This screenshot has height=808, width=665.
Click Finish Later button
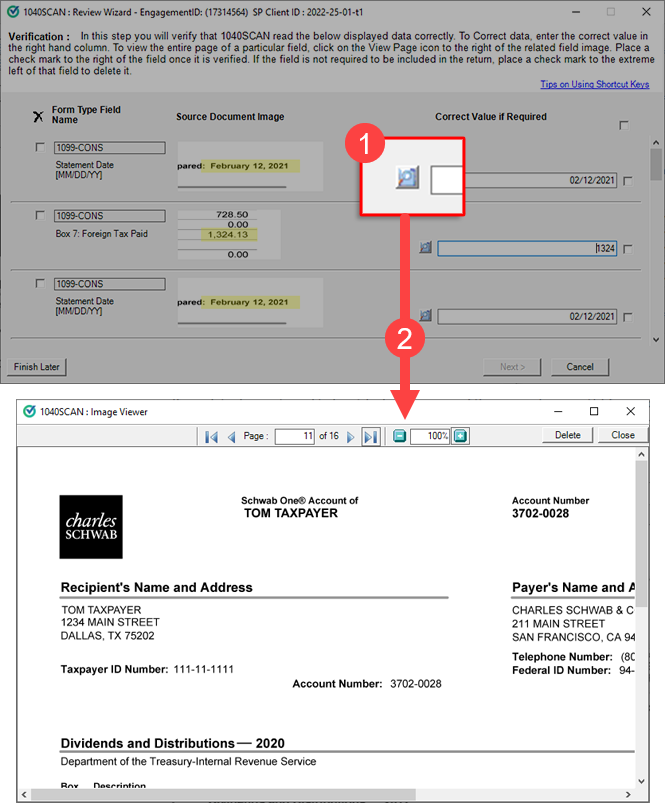(x=37, y=367)
